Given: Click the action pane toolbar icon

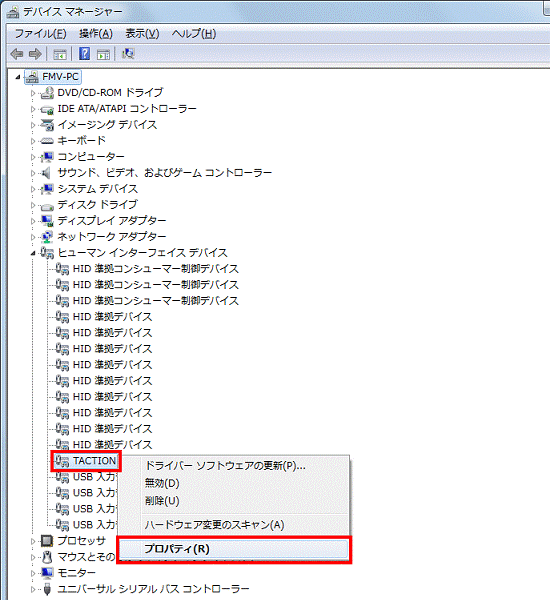Looking at the screenshot, I should click(103, 54).
